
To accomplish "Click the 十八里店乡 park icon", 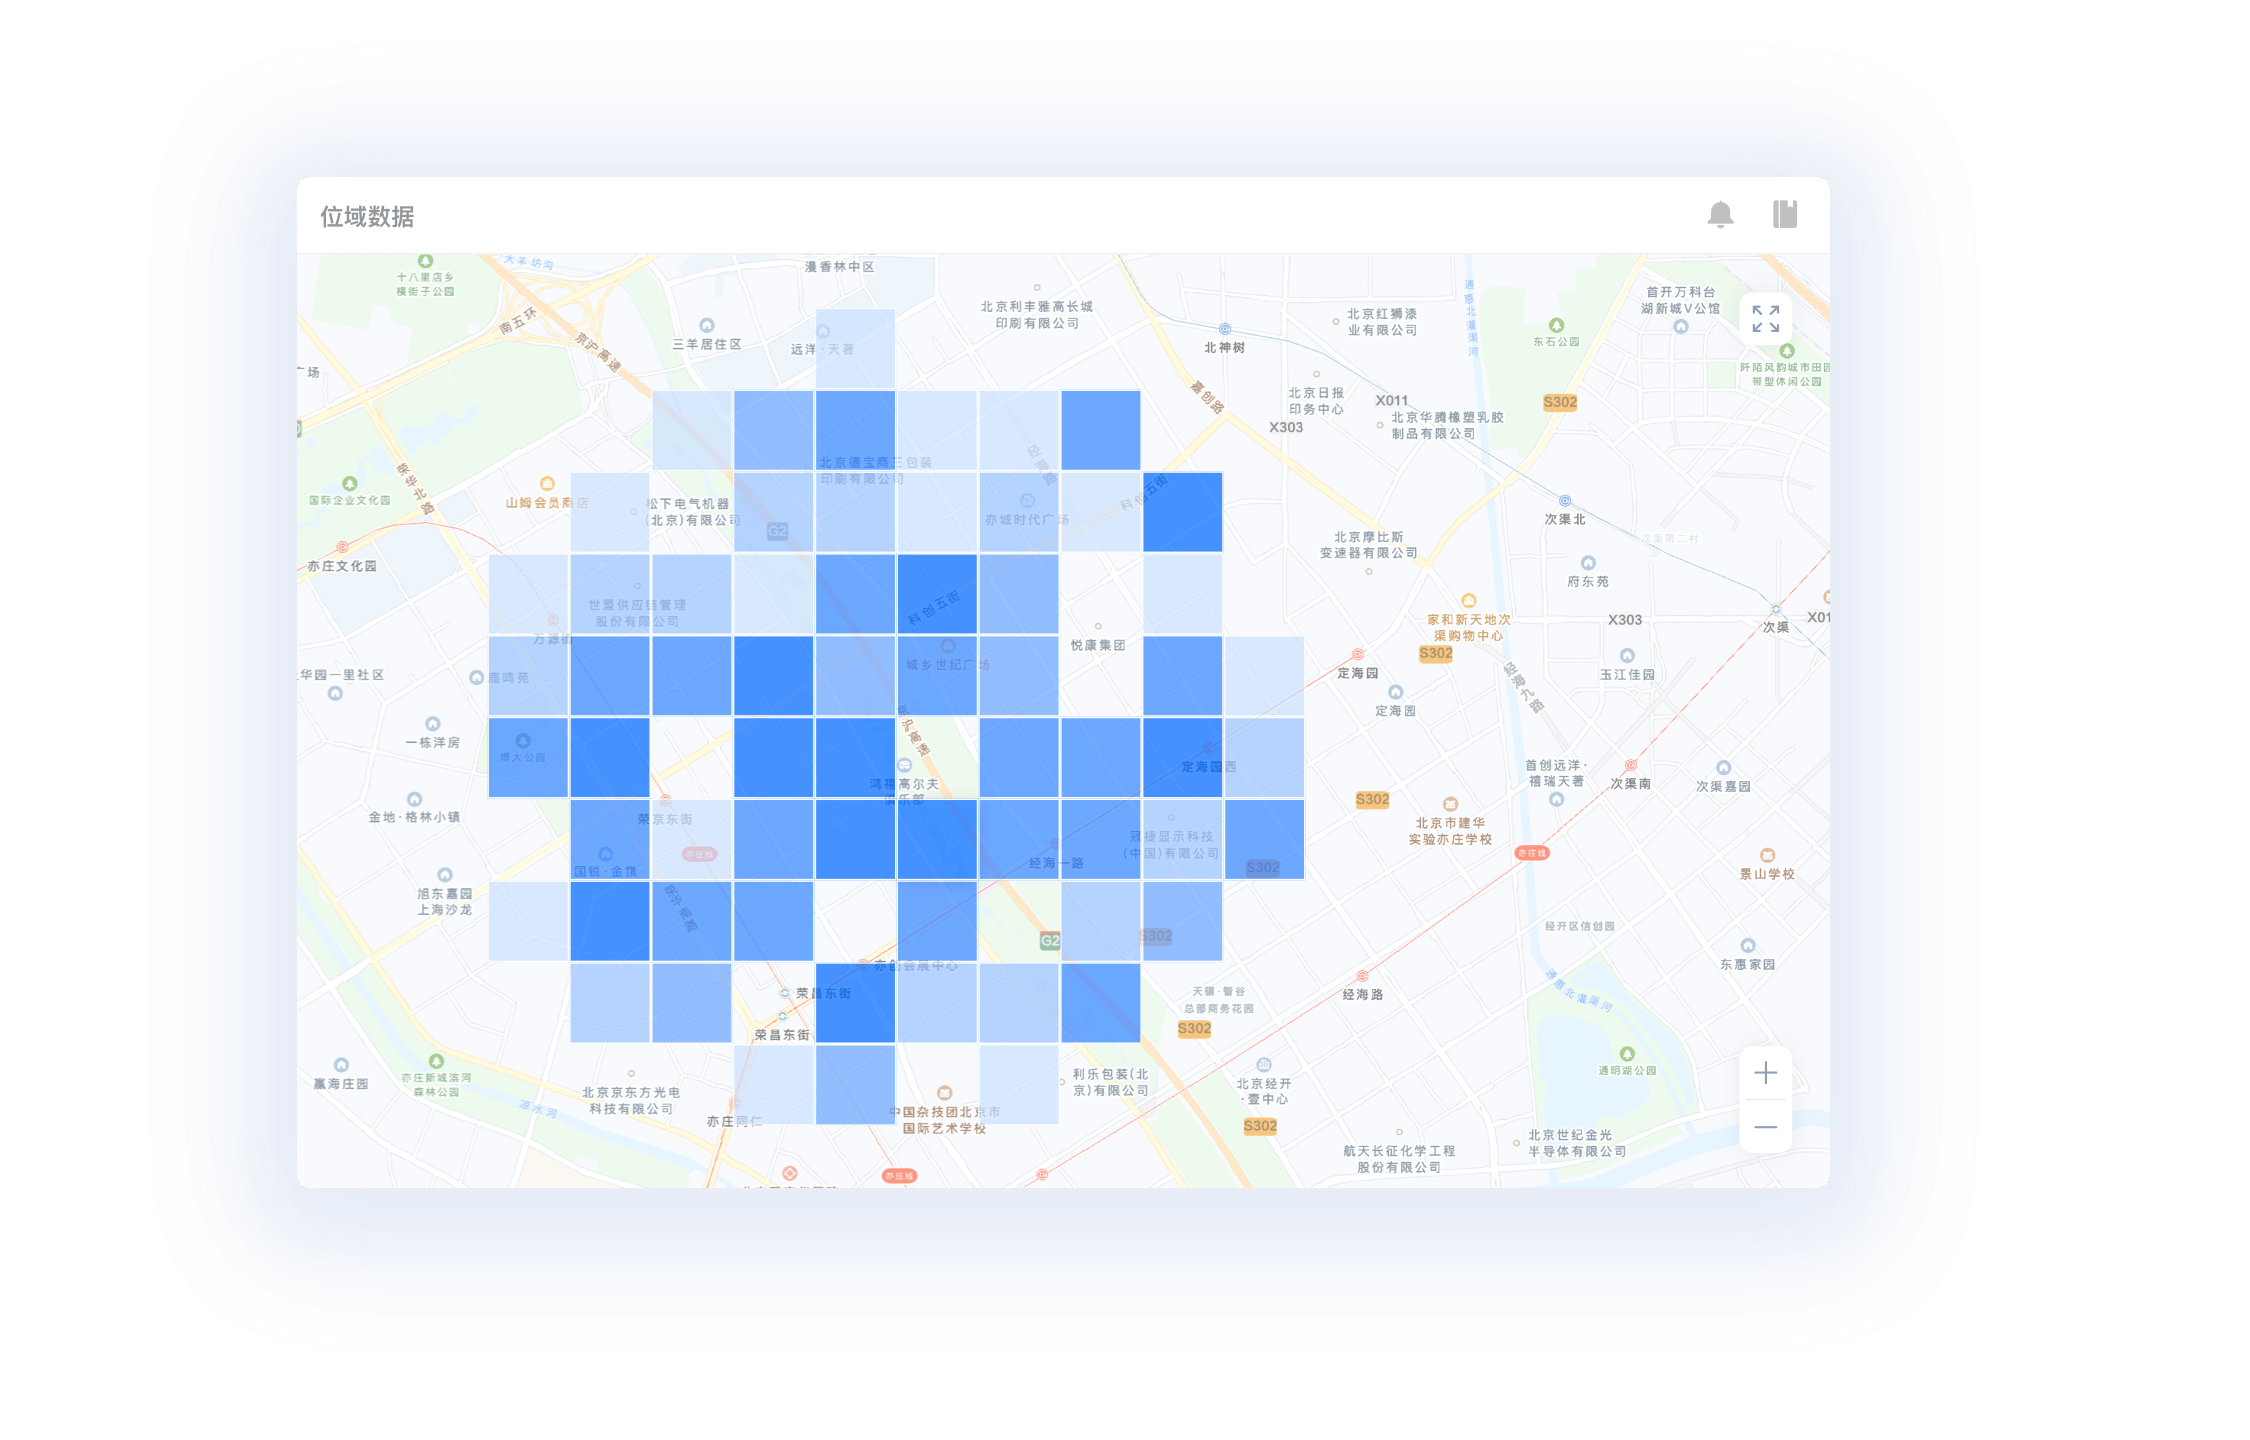I will coord(425,261).
